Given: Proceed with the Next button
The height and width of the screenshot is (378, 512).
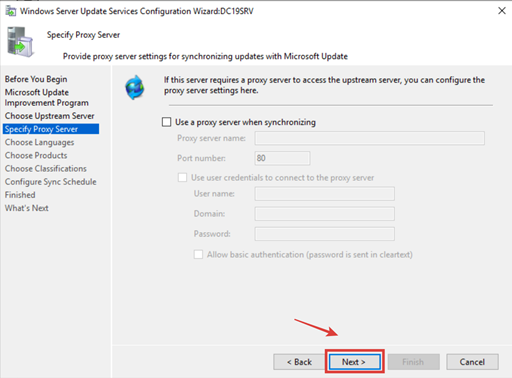Looking at the screenshot, I should 354,362.
